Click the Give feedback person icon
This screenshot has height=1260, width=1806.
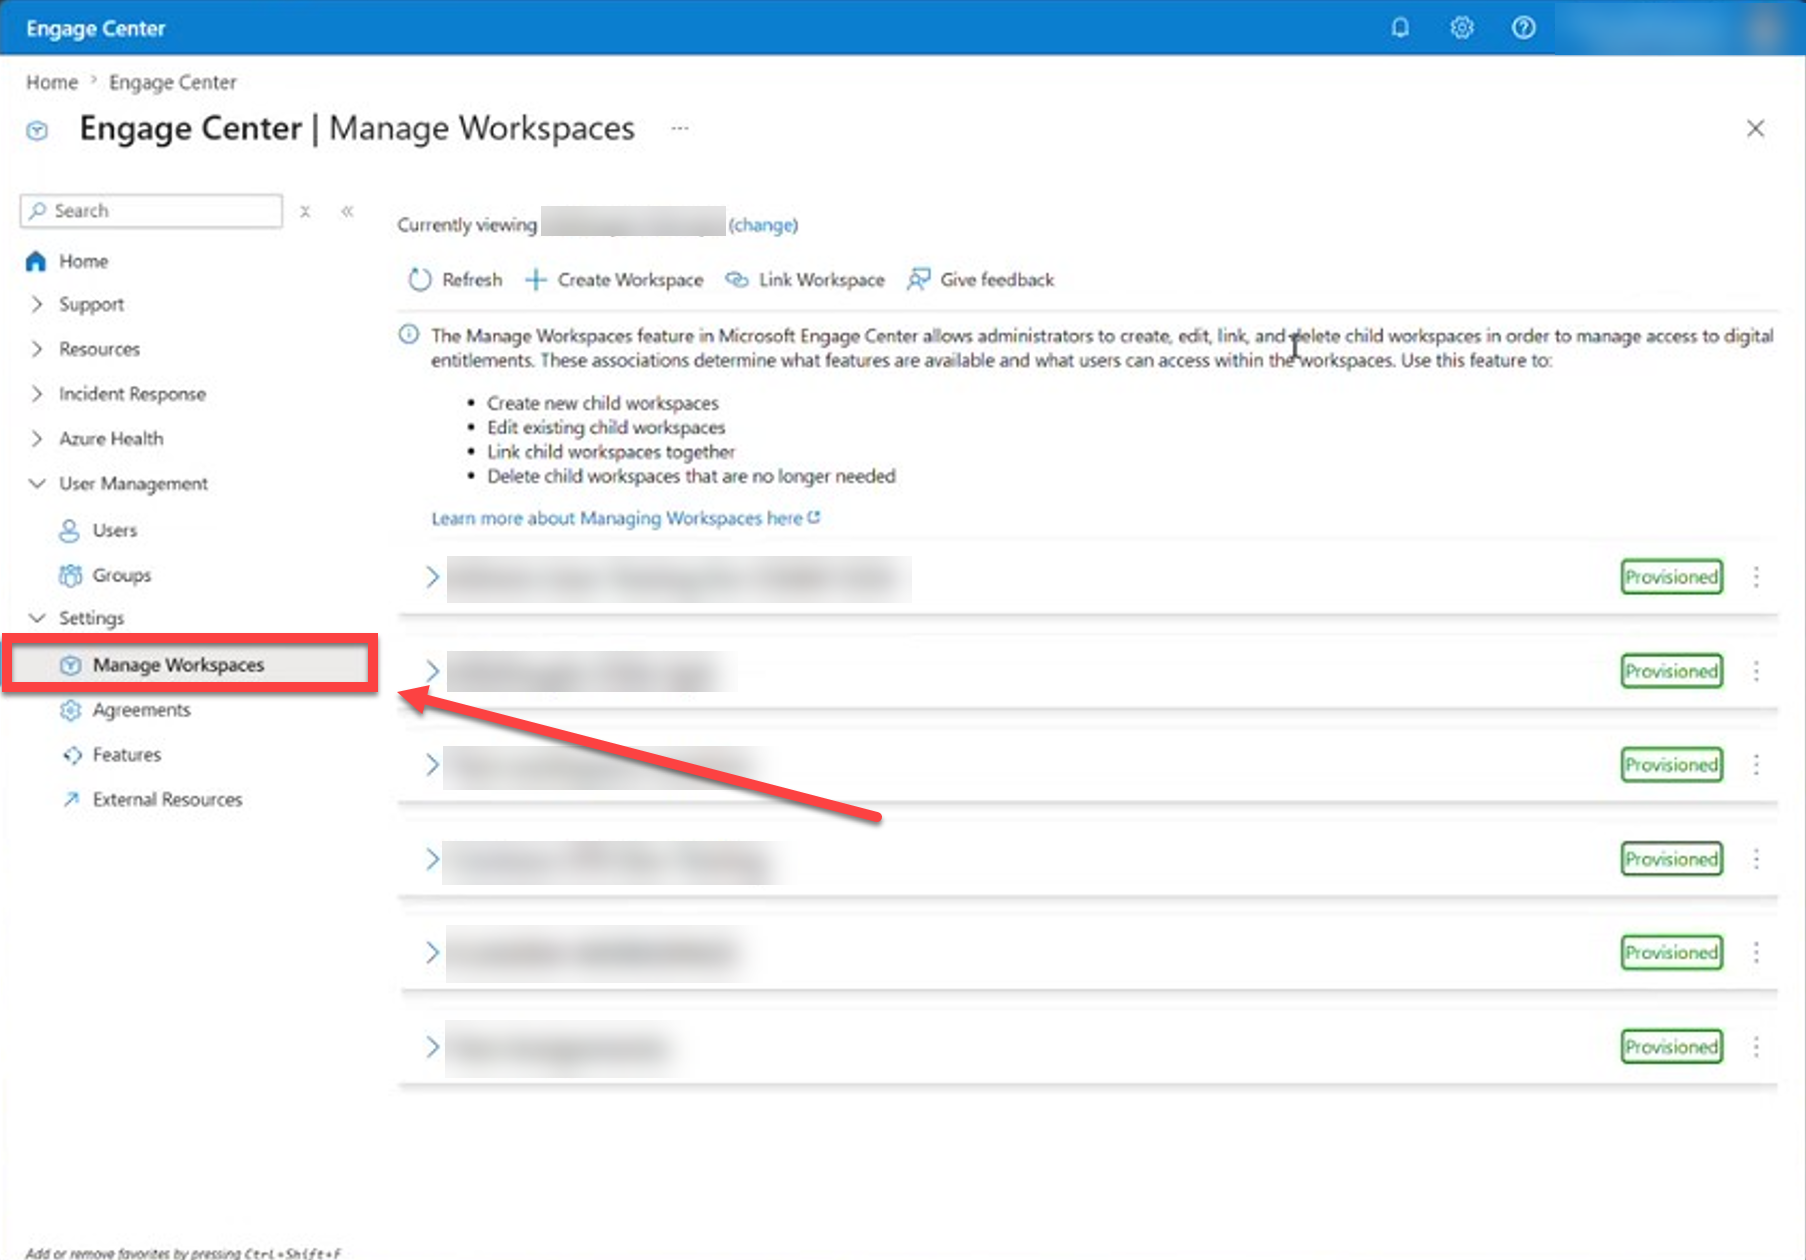pos(918,280)
